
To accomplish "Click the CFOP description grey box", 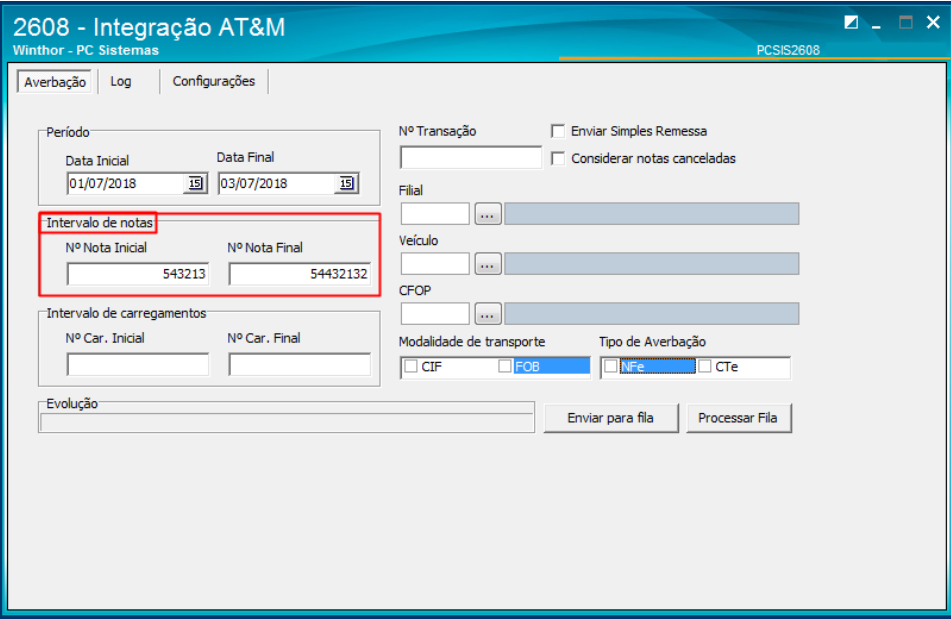I will tap(651, 314).
